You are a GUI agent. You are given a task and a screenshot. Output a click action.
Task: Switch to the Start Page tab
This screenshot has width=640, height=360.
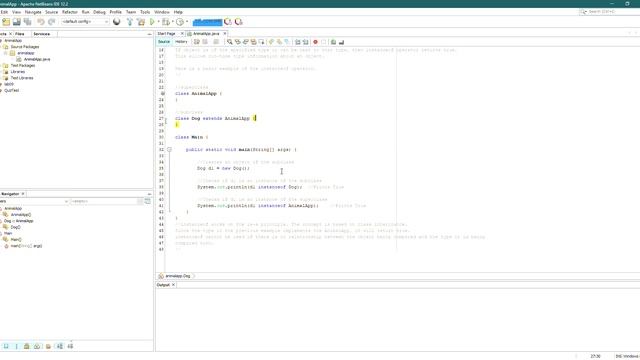[167, 33]
